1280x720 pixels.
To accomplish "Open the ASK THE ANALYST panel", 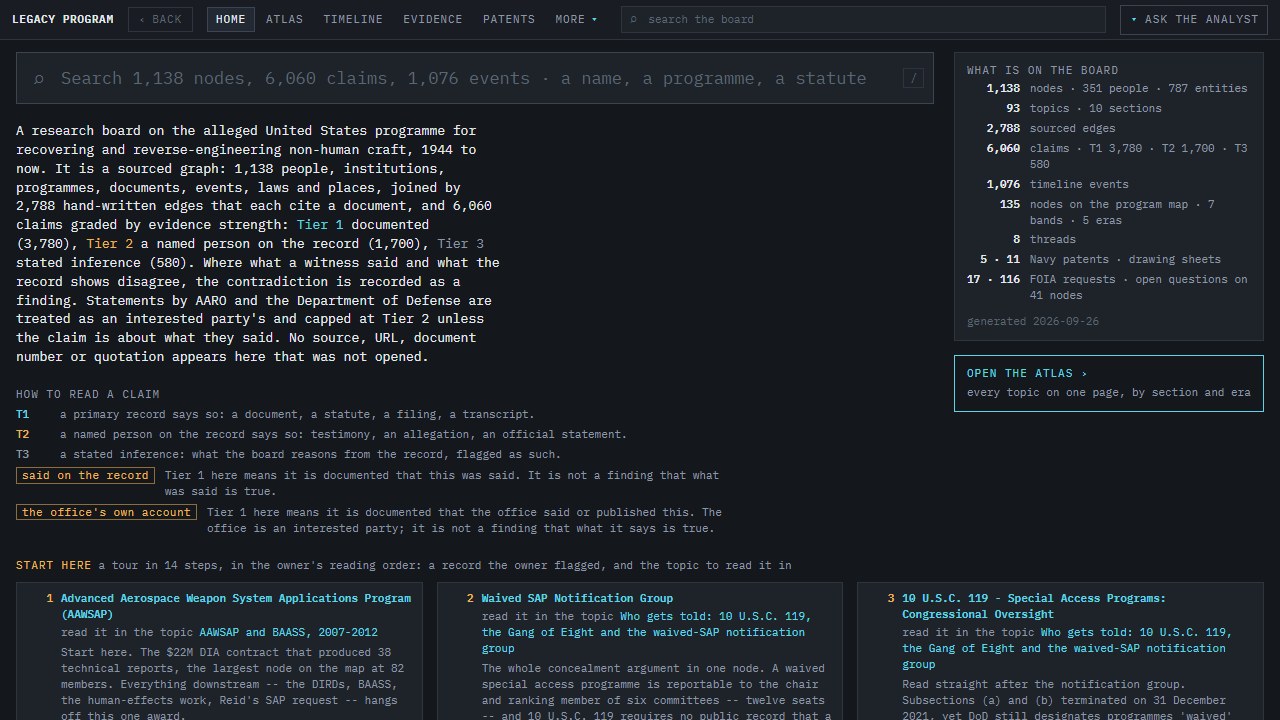I will (1192, 19).
